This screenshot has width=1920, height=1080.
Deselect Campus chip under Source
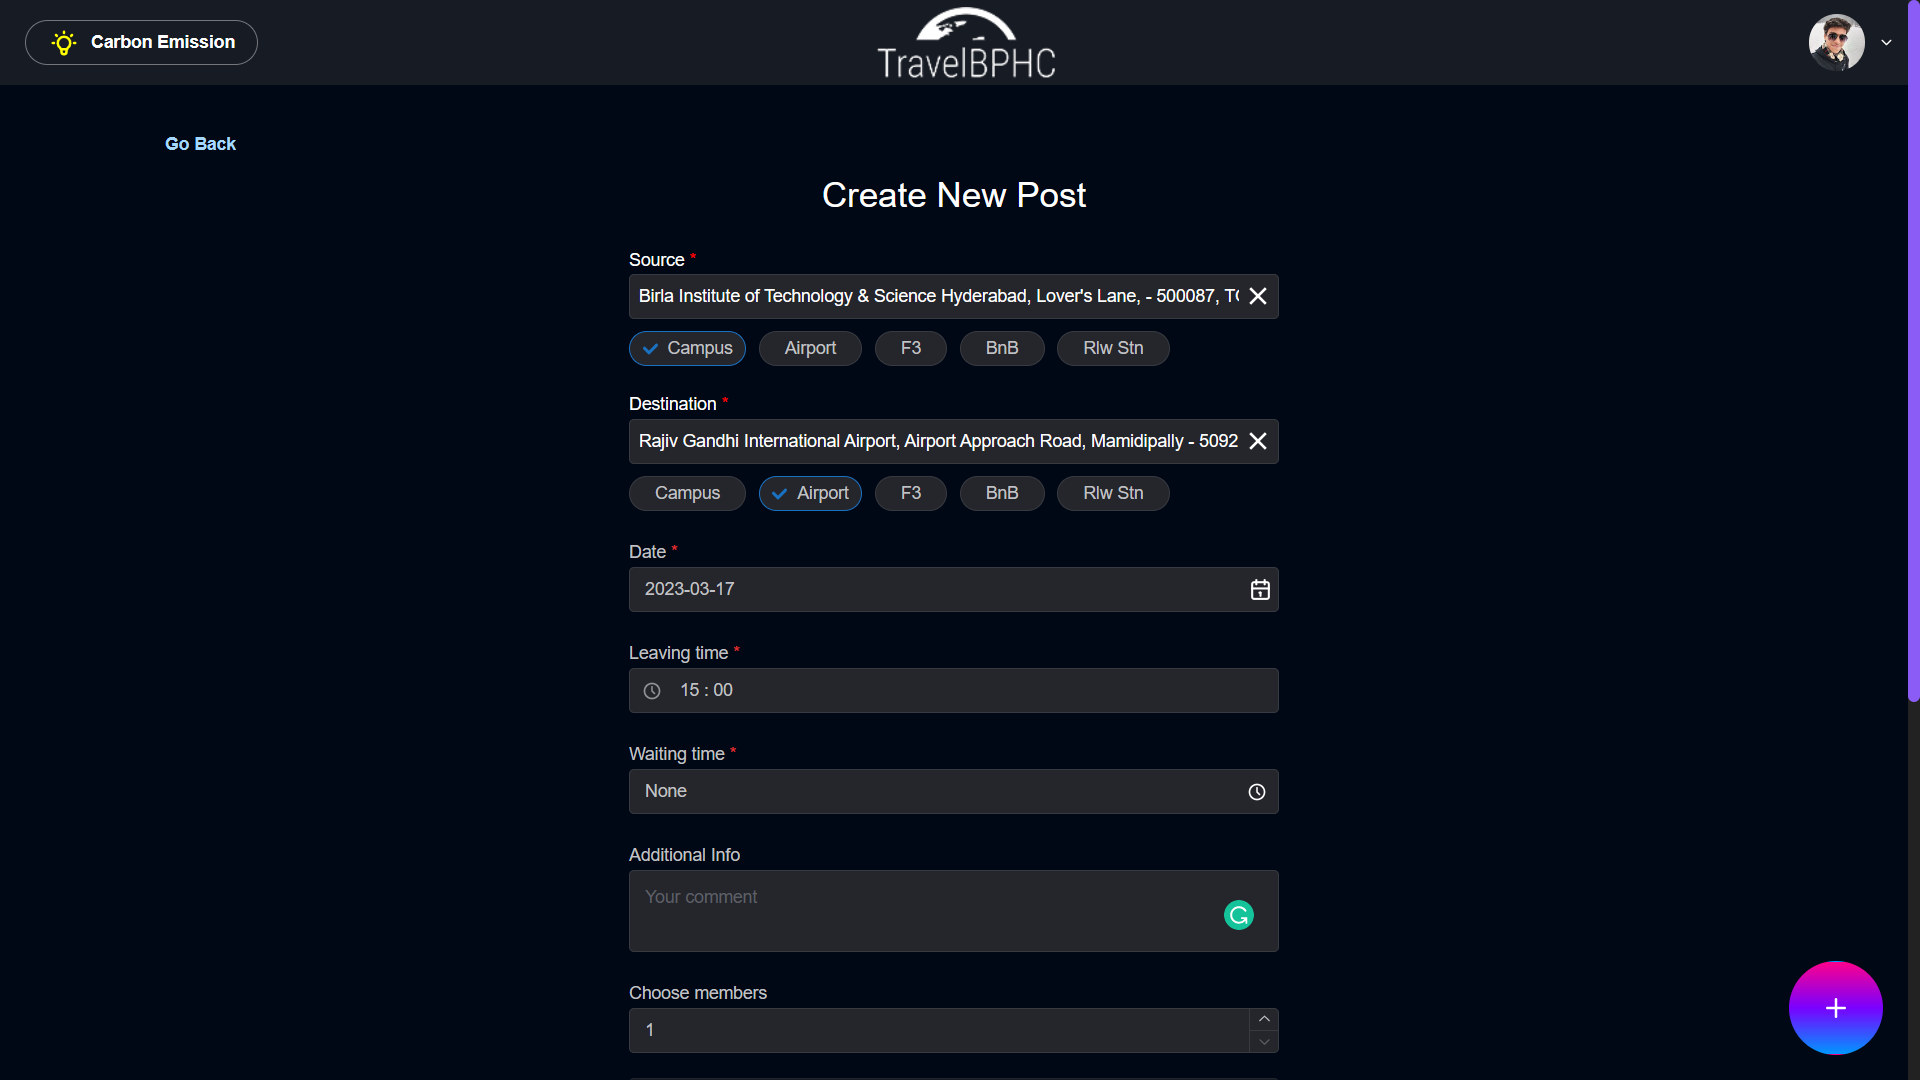coord(687,348)
